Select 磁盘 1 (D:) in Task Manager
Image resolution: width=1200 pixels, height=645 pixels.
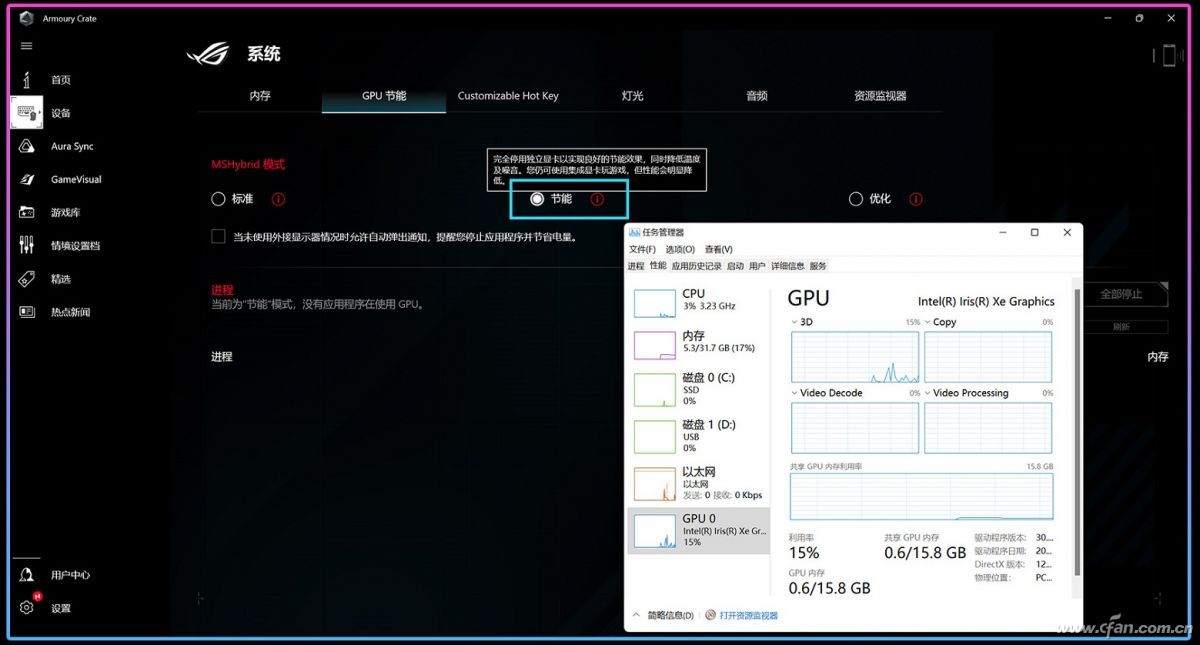point(698,436)
